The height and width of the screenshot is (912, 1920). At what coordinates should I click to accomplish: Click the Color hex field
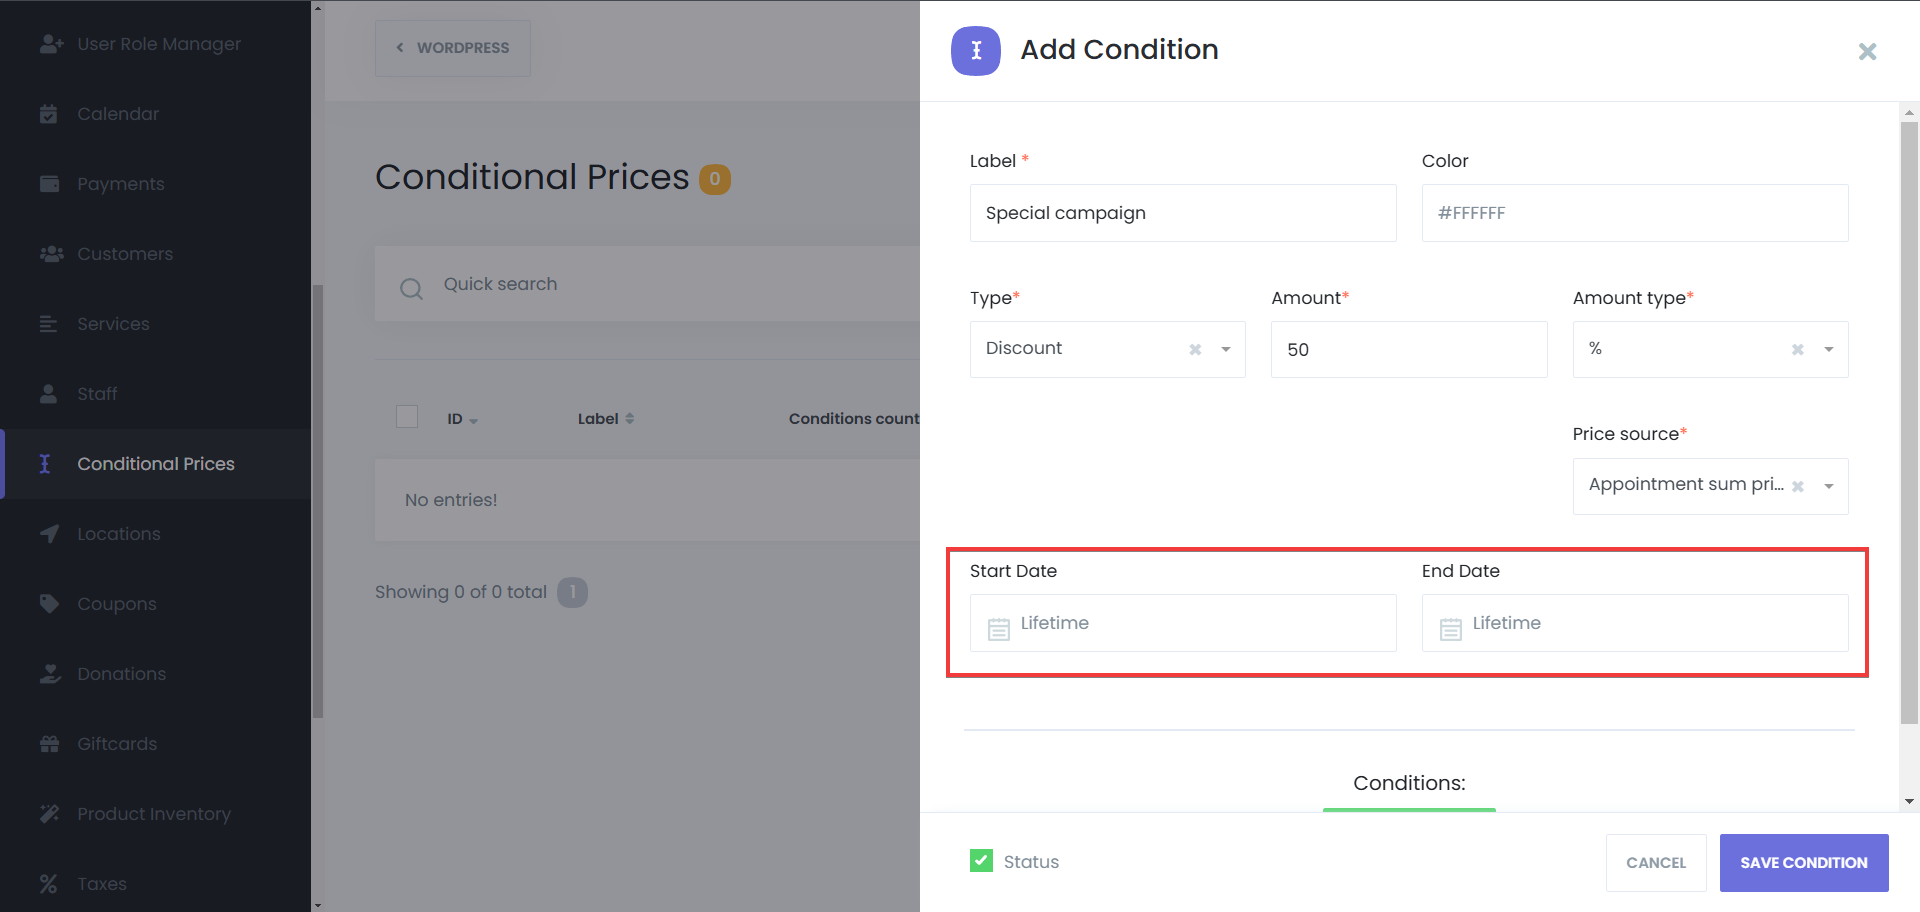click(x=1634, y=213)
